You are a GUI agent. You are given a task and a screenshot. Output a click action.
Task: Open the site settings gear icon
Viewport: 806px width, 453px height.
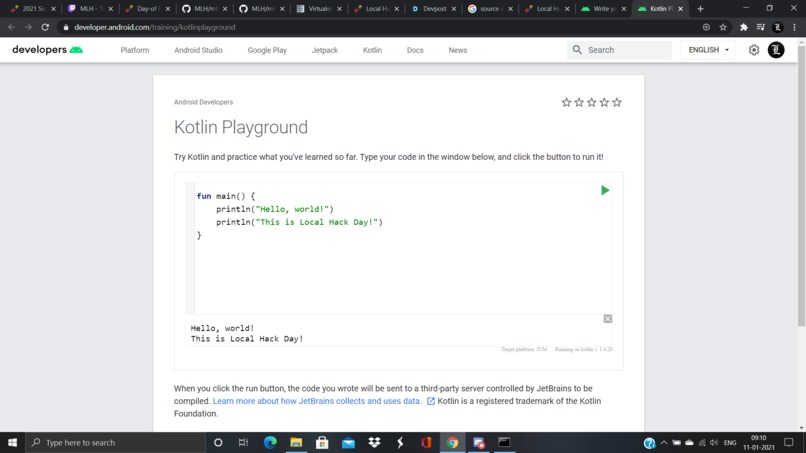pyautogui.click(x=754, y=50)
